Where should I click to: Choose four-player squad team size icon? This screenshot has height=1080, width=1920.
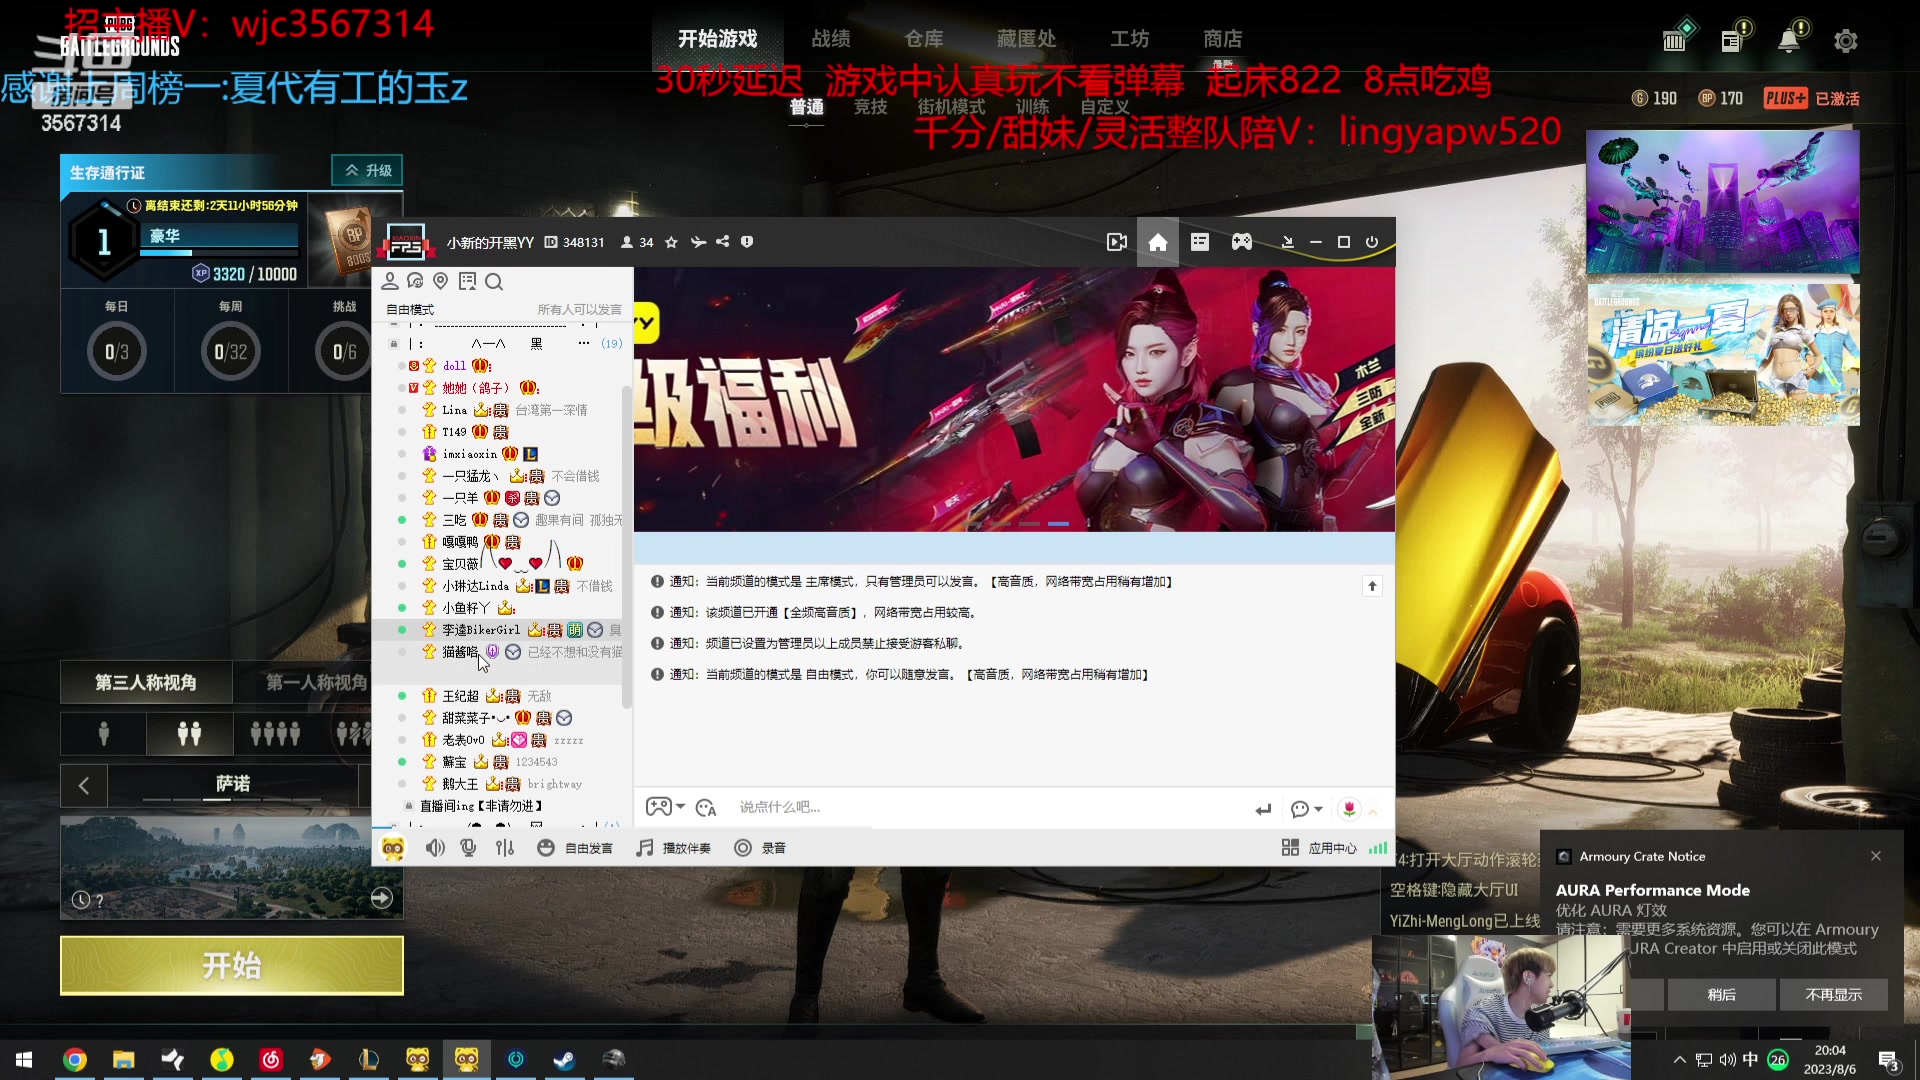point(275,734)
